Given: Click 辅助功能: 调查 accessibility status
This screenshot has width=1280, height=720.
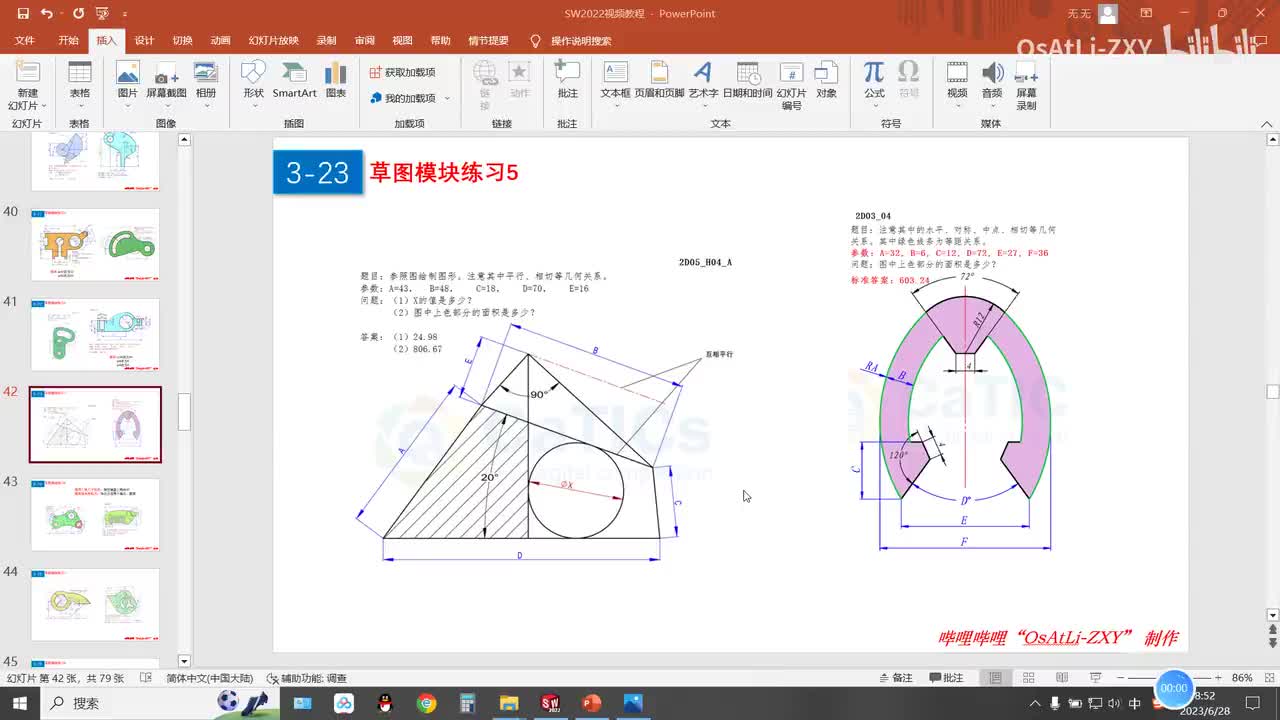Looking at the screenshot, I should [x=306, y=678].
